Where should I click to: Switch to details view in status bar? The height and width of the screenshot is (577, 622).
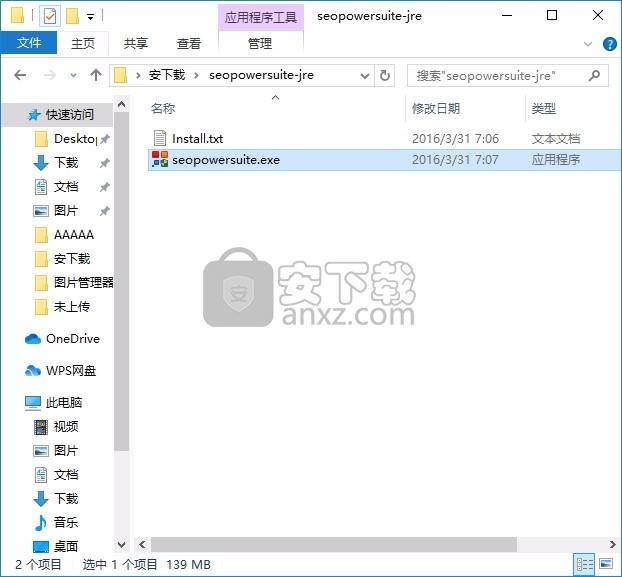click(x=585, y=564)
